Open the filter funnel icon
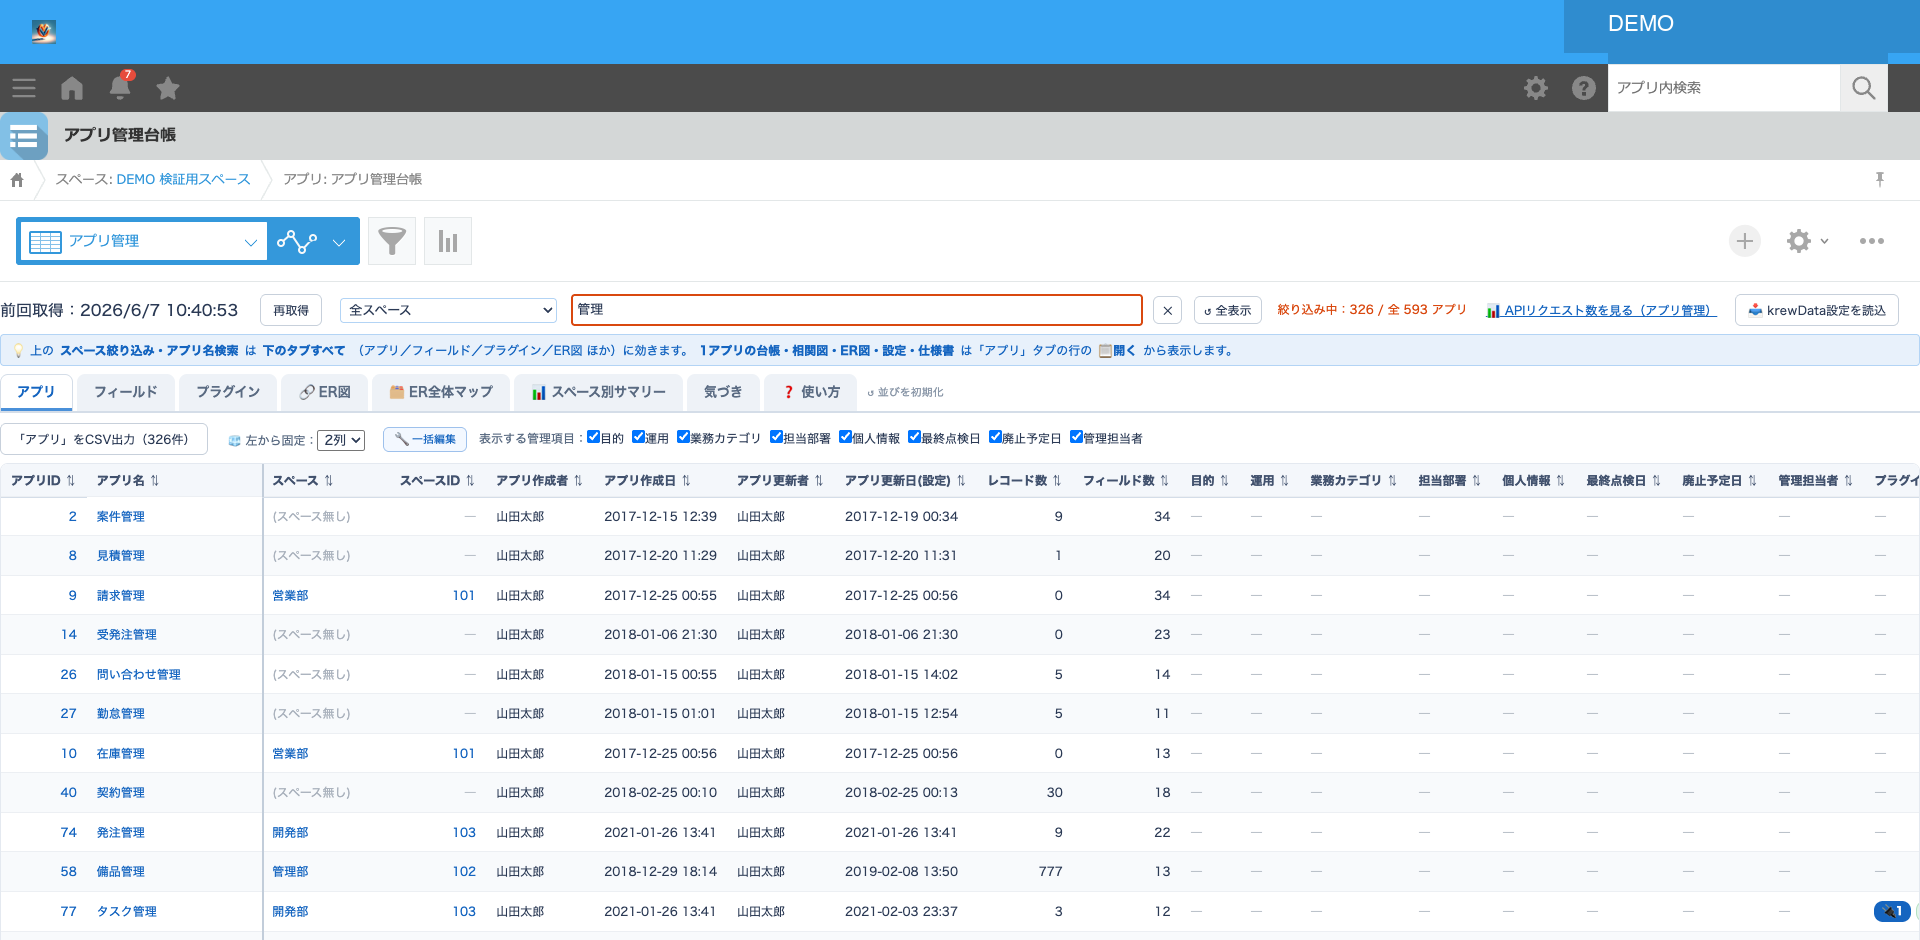Viewport: 1920px width, 940px height. (x=392, y=241)
